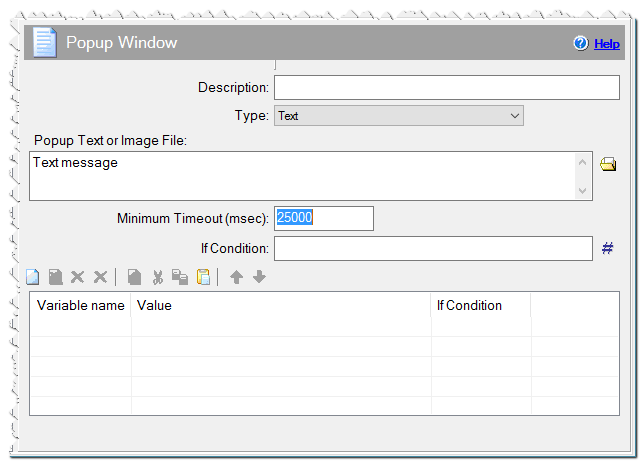Click the copy icon in the toolbar

[x=180, y=277]
